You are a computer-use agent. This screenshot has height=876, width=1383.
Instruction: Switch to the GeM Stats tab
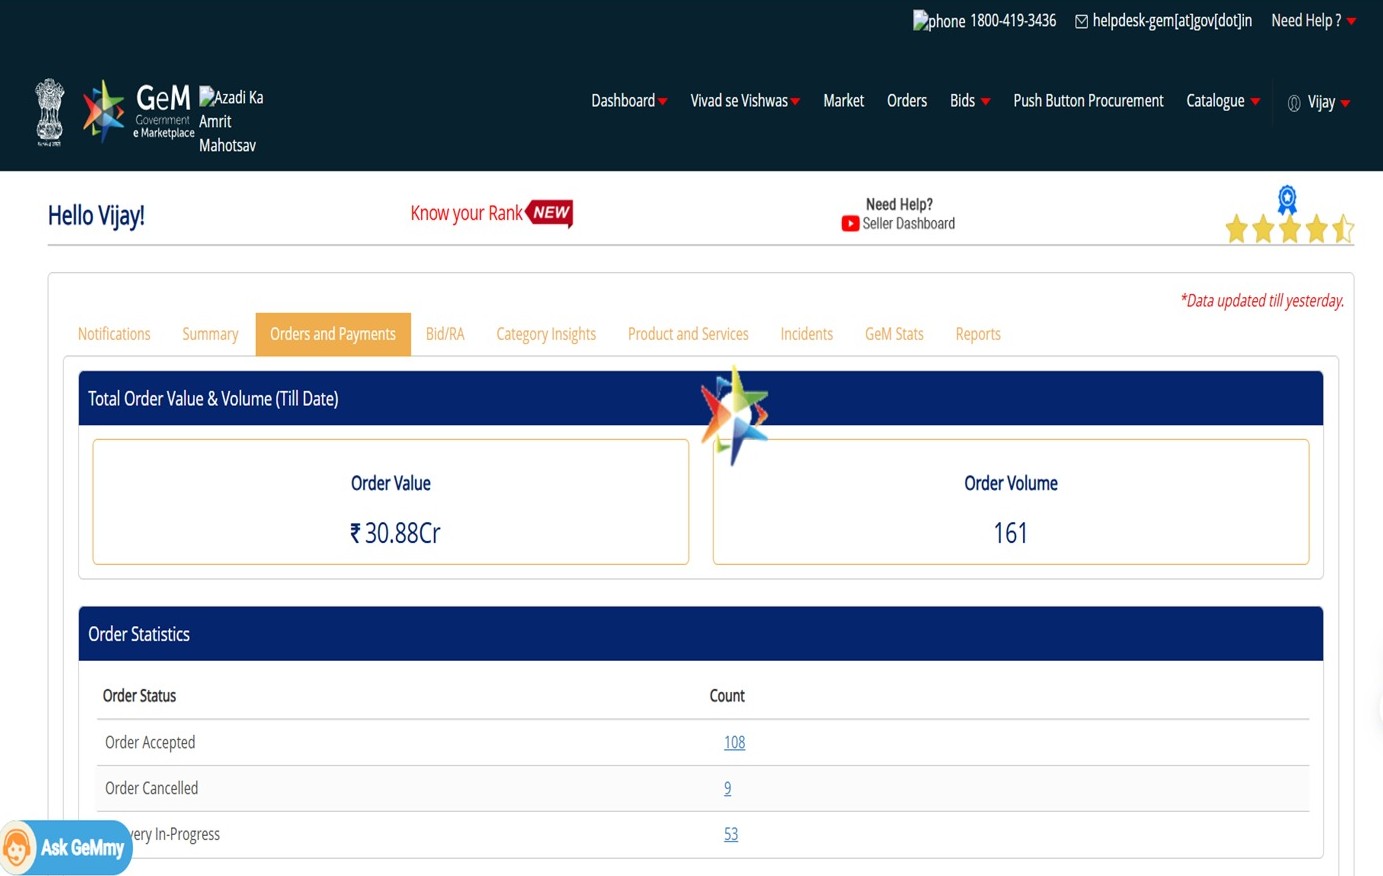[x=894, y=334]
